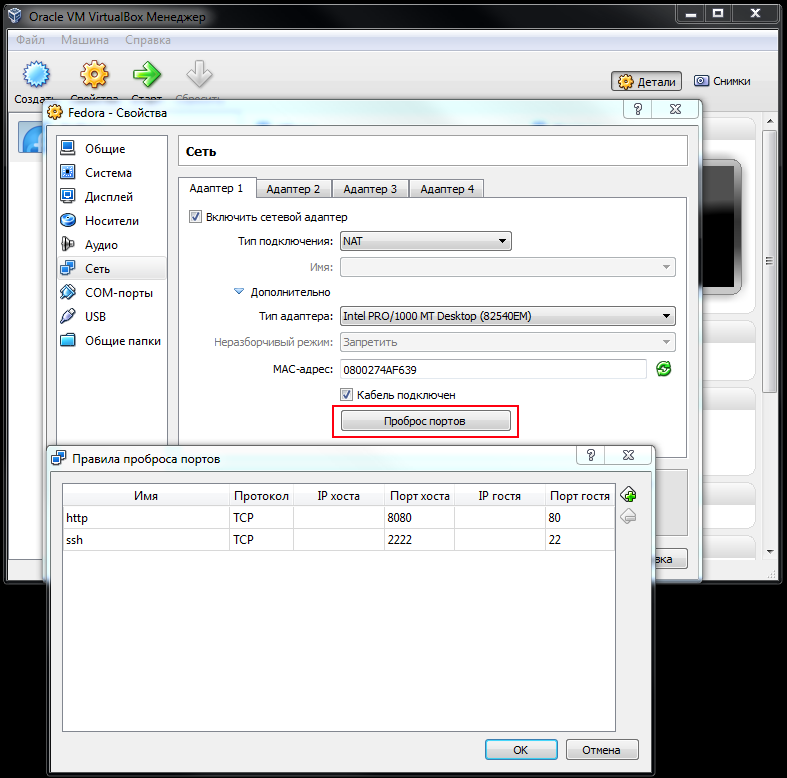Select the ssh rule name cell
Viewport: 787px width, 778px height.
pos(146,540)
